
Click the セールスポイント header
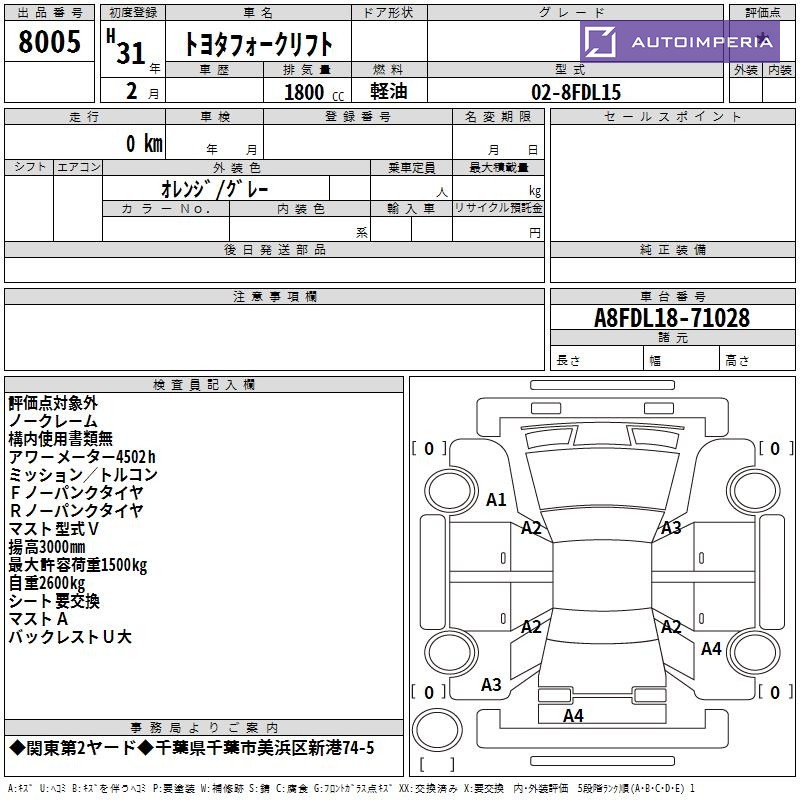coord(672,117)
